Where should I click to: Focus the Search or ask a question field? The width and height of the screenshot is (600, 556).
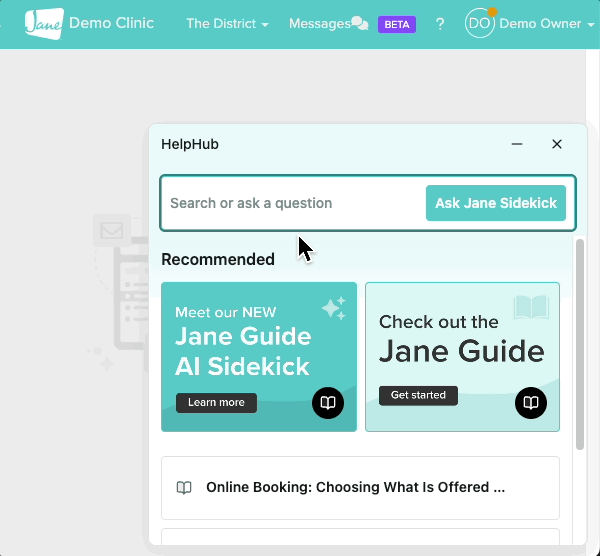[x=293, y=203]
